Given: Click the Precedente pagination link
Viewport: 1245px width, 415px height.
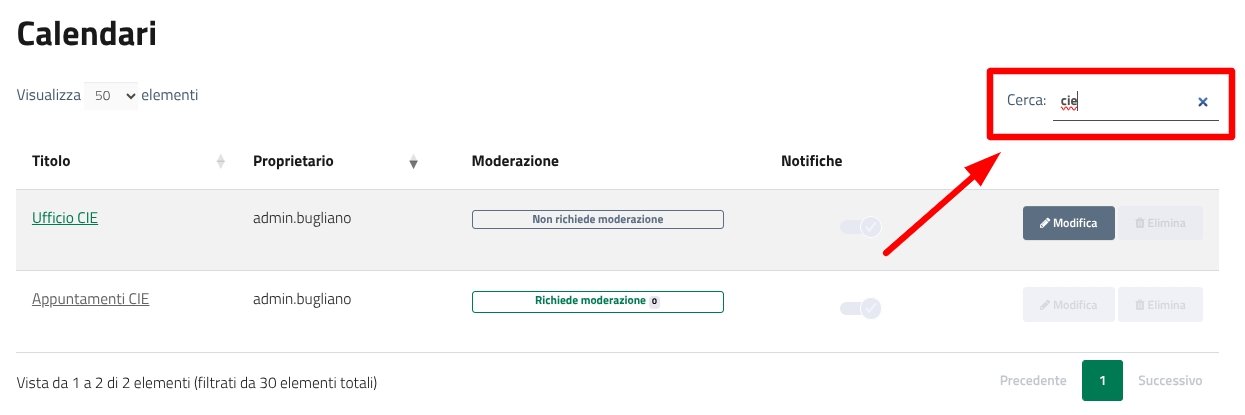Looking at the screenshot, I should [1033, 381].
